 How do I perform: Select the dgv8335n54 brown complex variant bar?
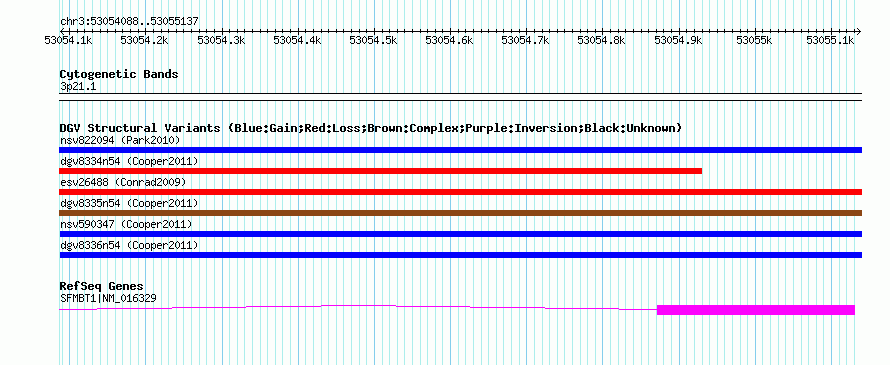[460, 213]
